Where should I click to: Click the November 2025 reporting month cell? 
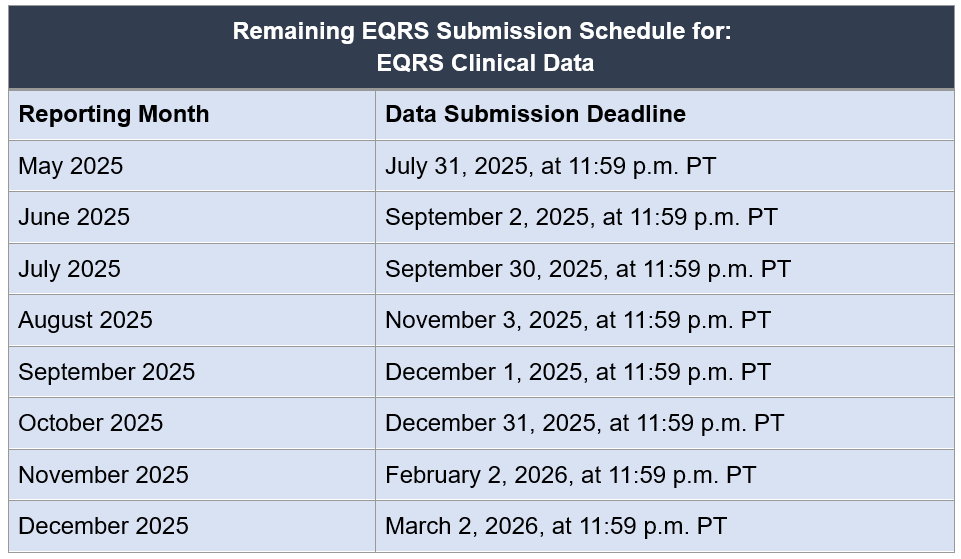click(192, 475)
